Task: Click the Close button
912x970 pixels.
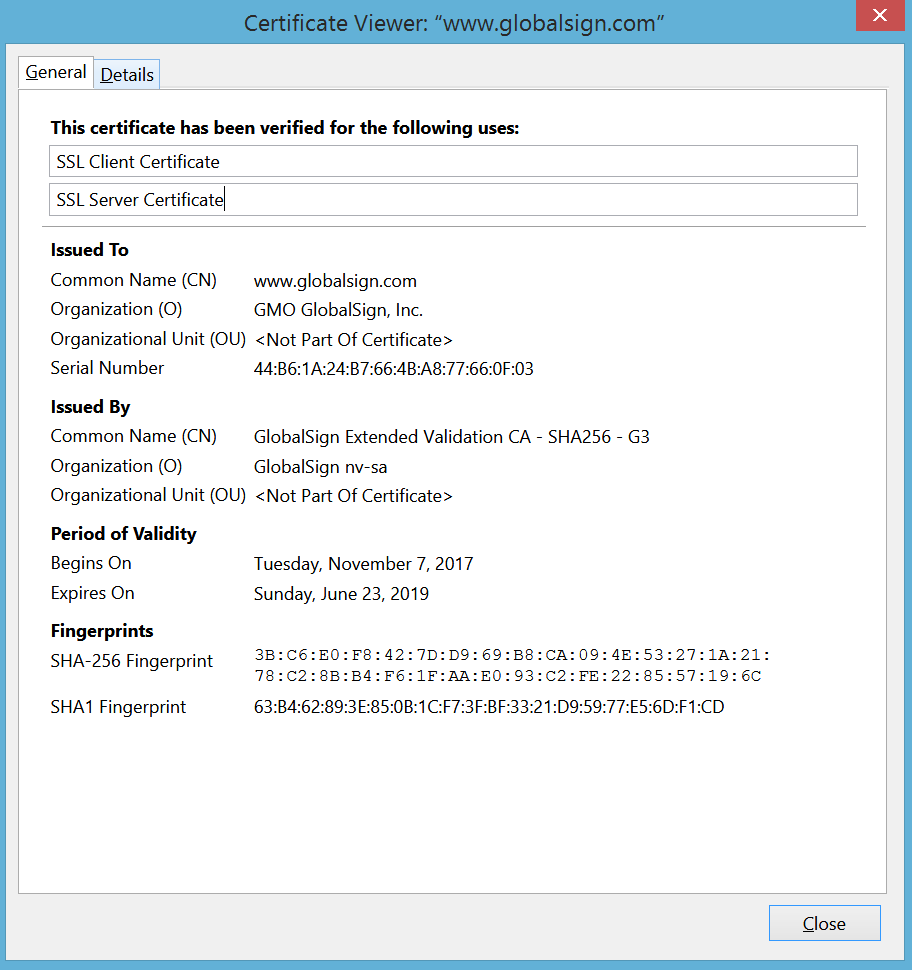Action: (824, 922)
